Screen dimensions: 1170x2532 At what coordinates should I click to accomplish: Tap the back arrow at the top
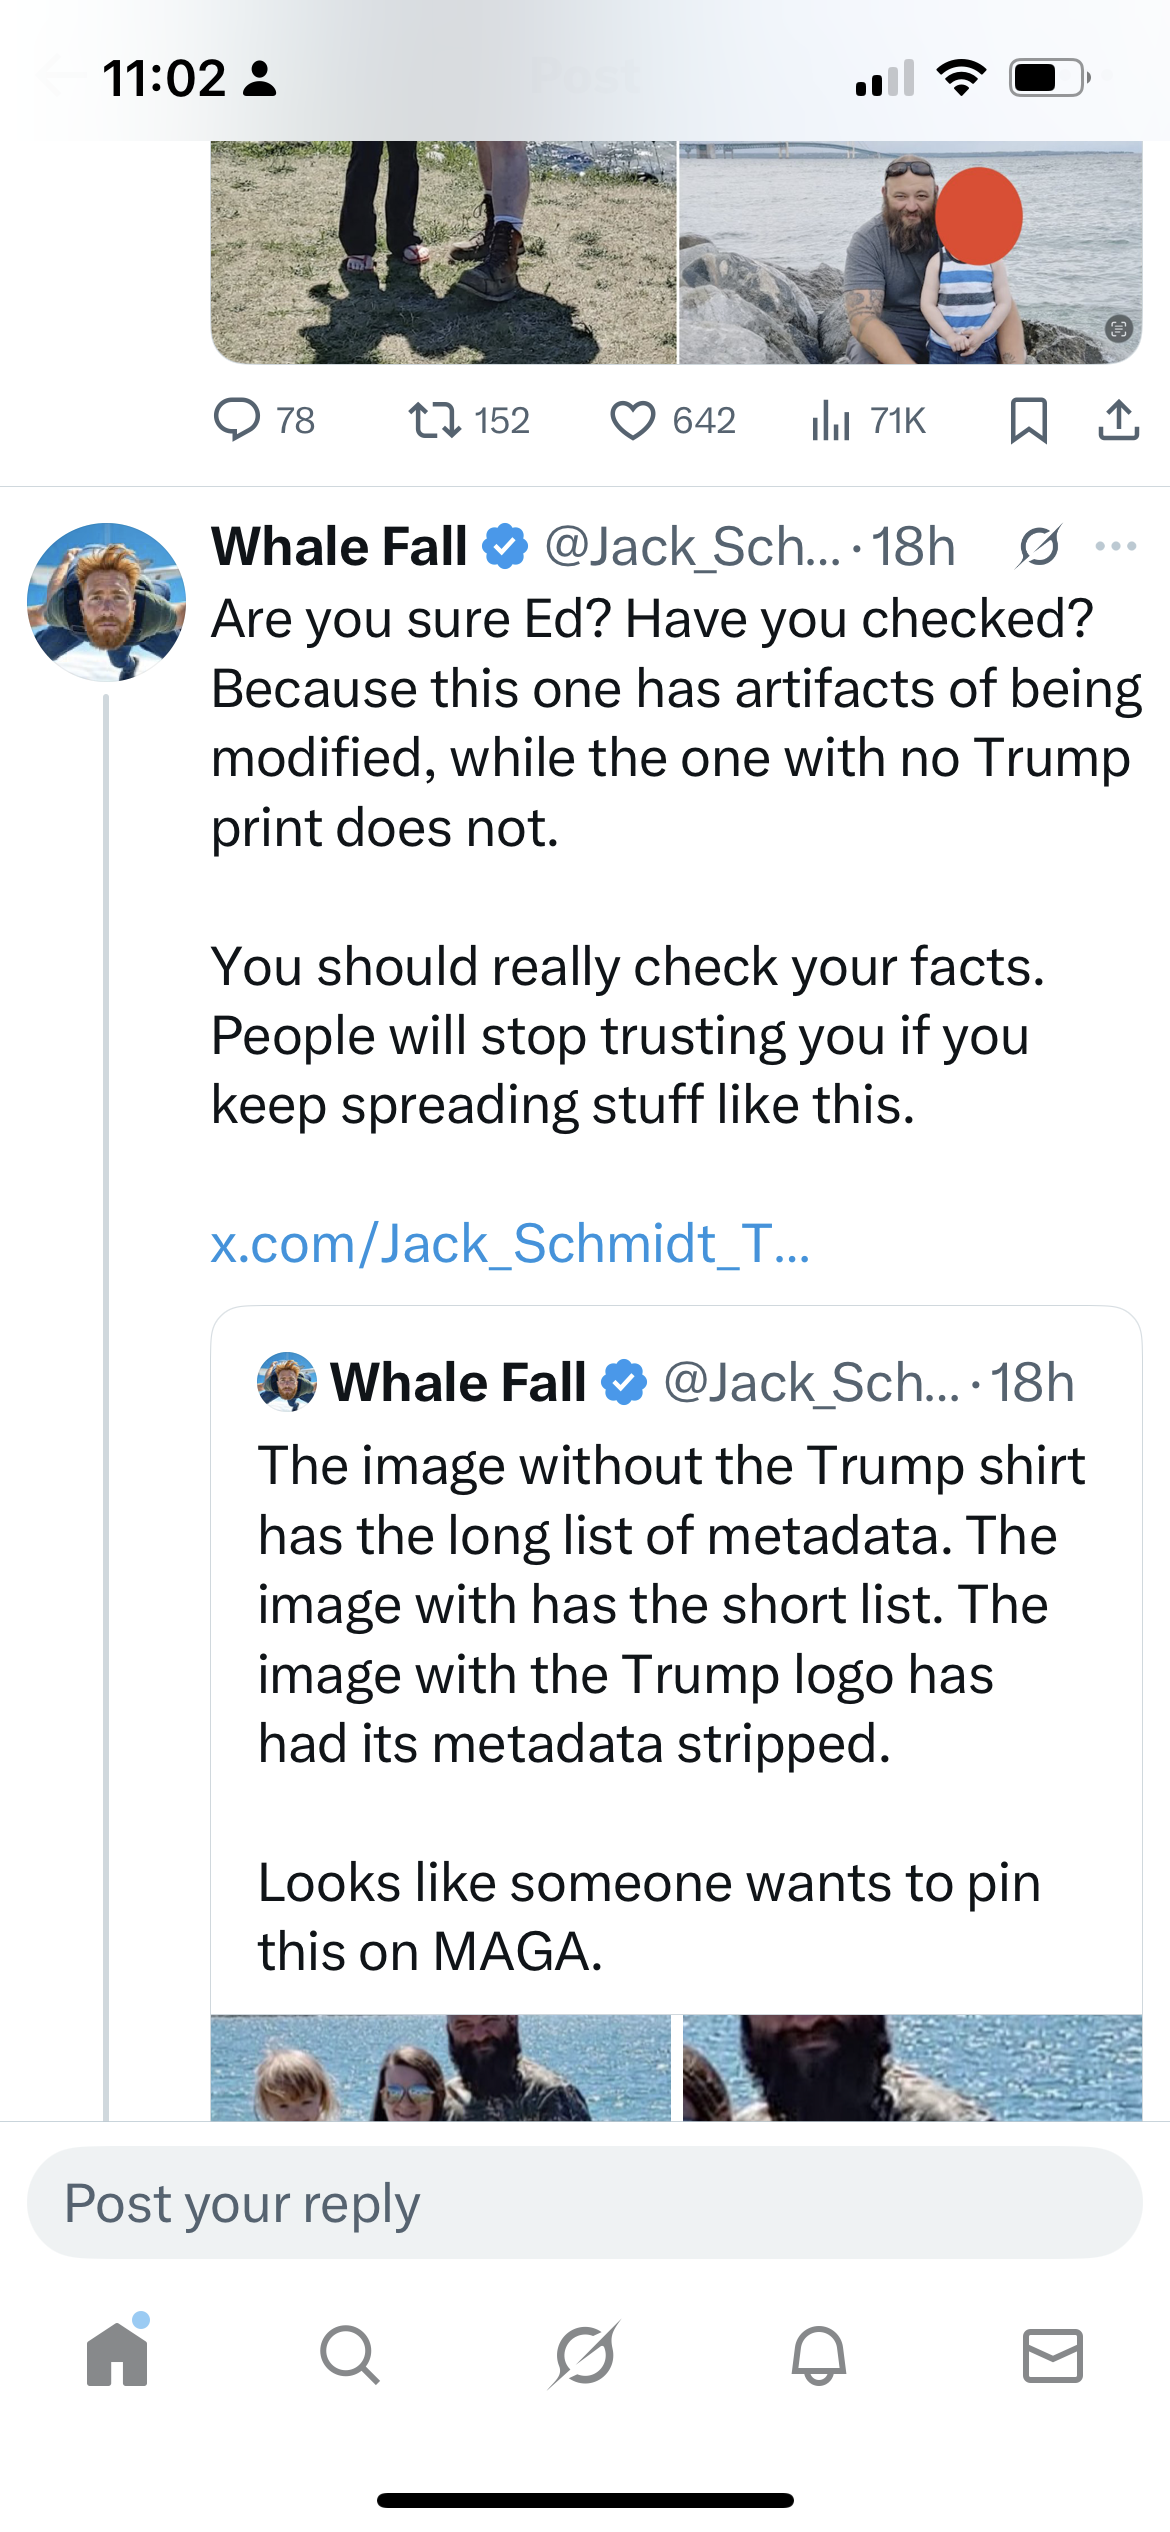(x=60, y=76)
